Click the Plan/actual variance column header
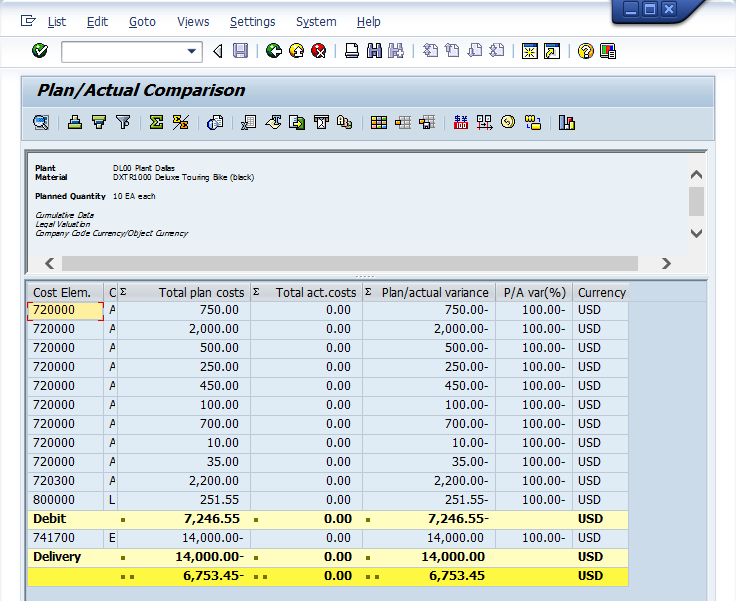This screenshot has width=736, height=601. pyautogui.click(x=429, y=293)
